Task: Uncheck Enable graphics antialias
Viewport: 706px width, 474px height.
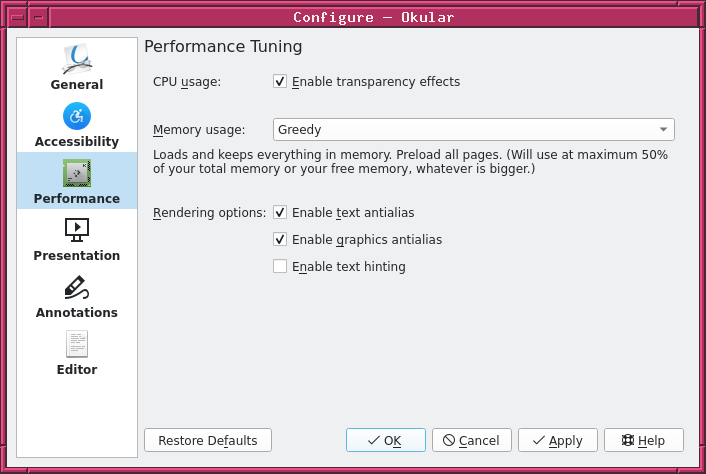Action: 280,240
